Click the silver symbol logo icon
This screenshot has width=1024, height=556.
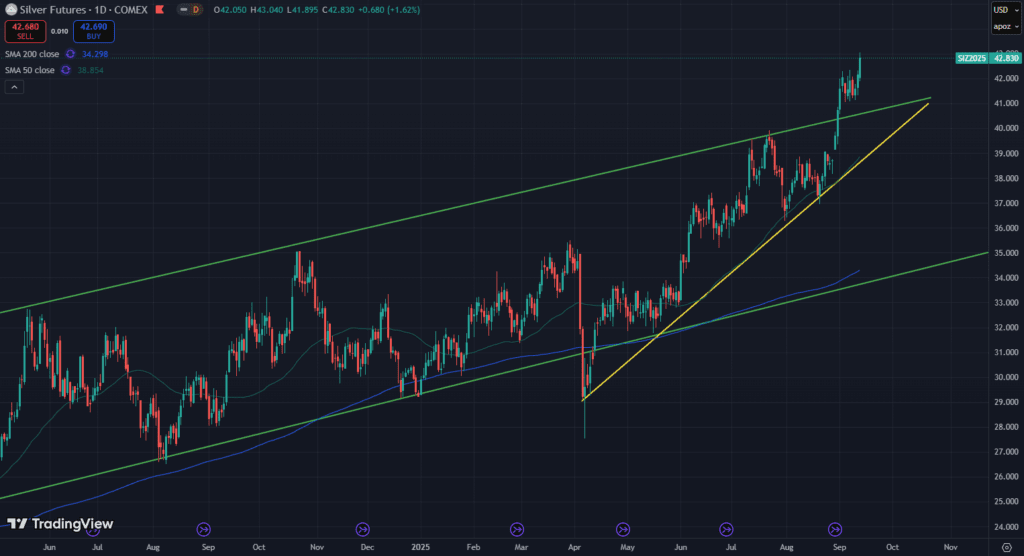click(x=11, y=9)
